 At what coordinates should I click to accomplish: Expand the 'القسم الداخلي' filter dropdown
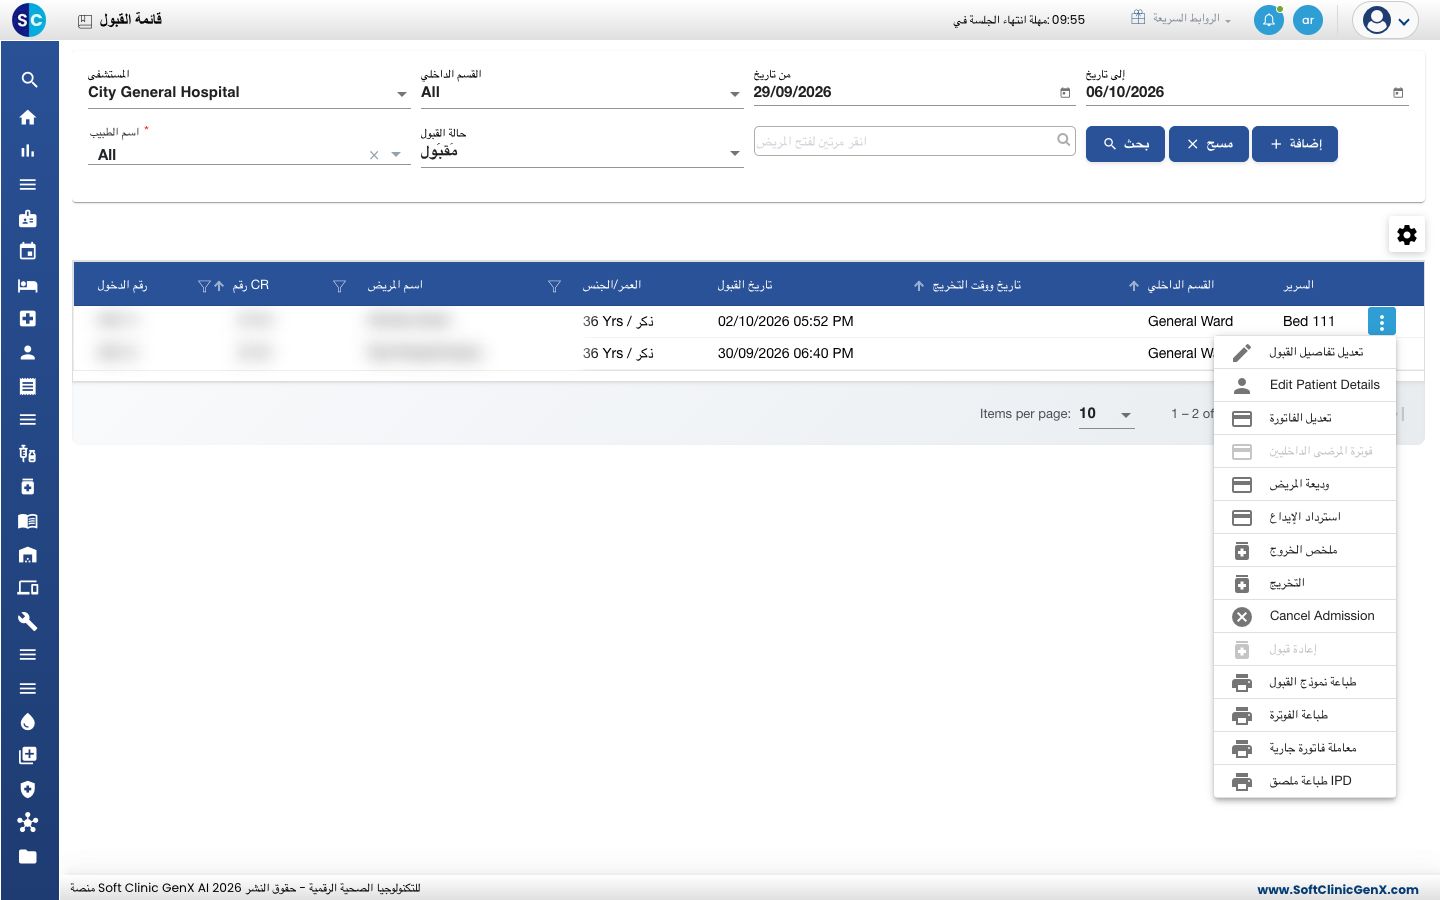(x=735, y=94)
